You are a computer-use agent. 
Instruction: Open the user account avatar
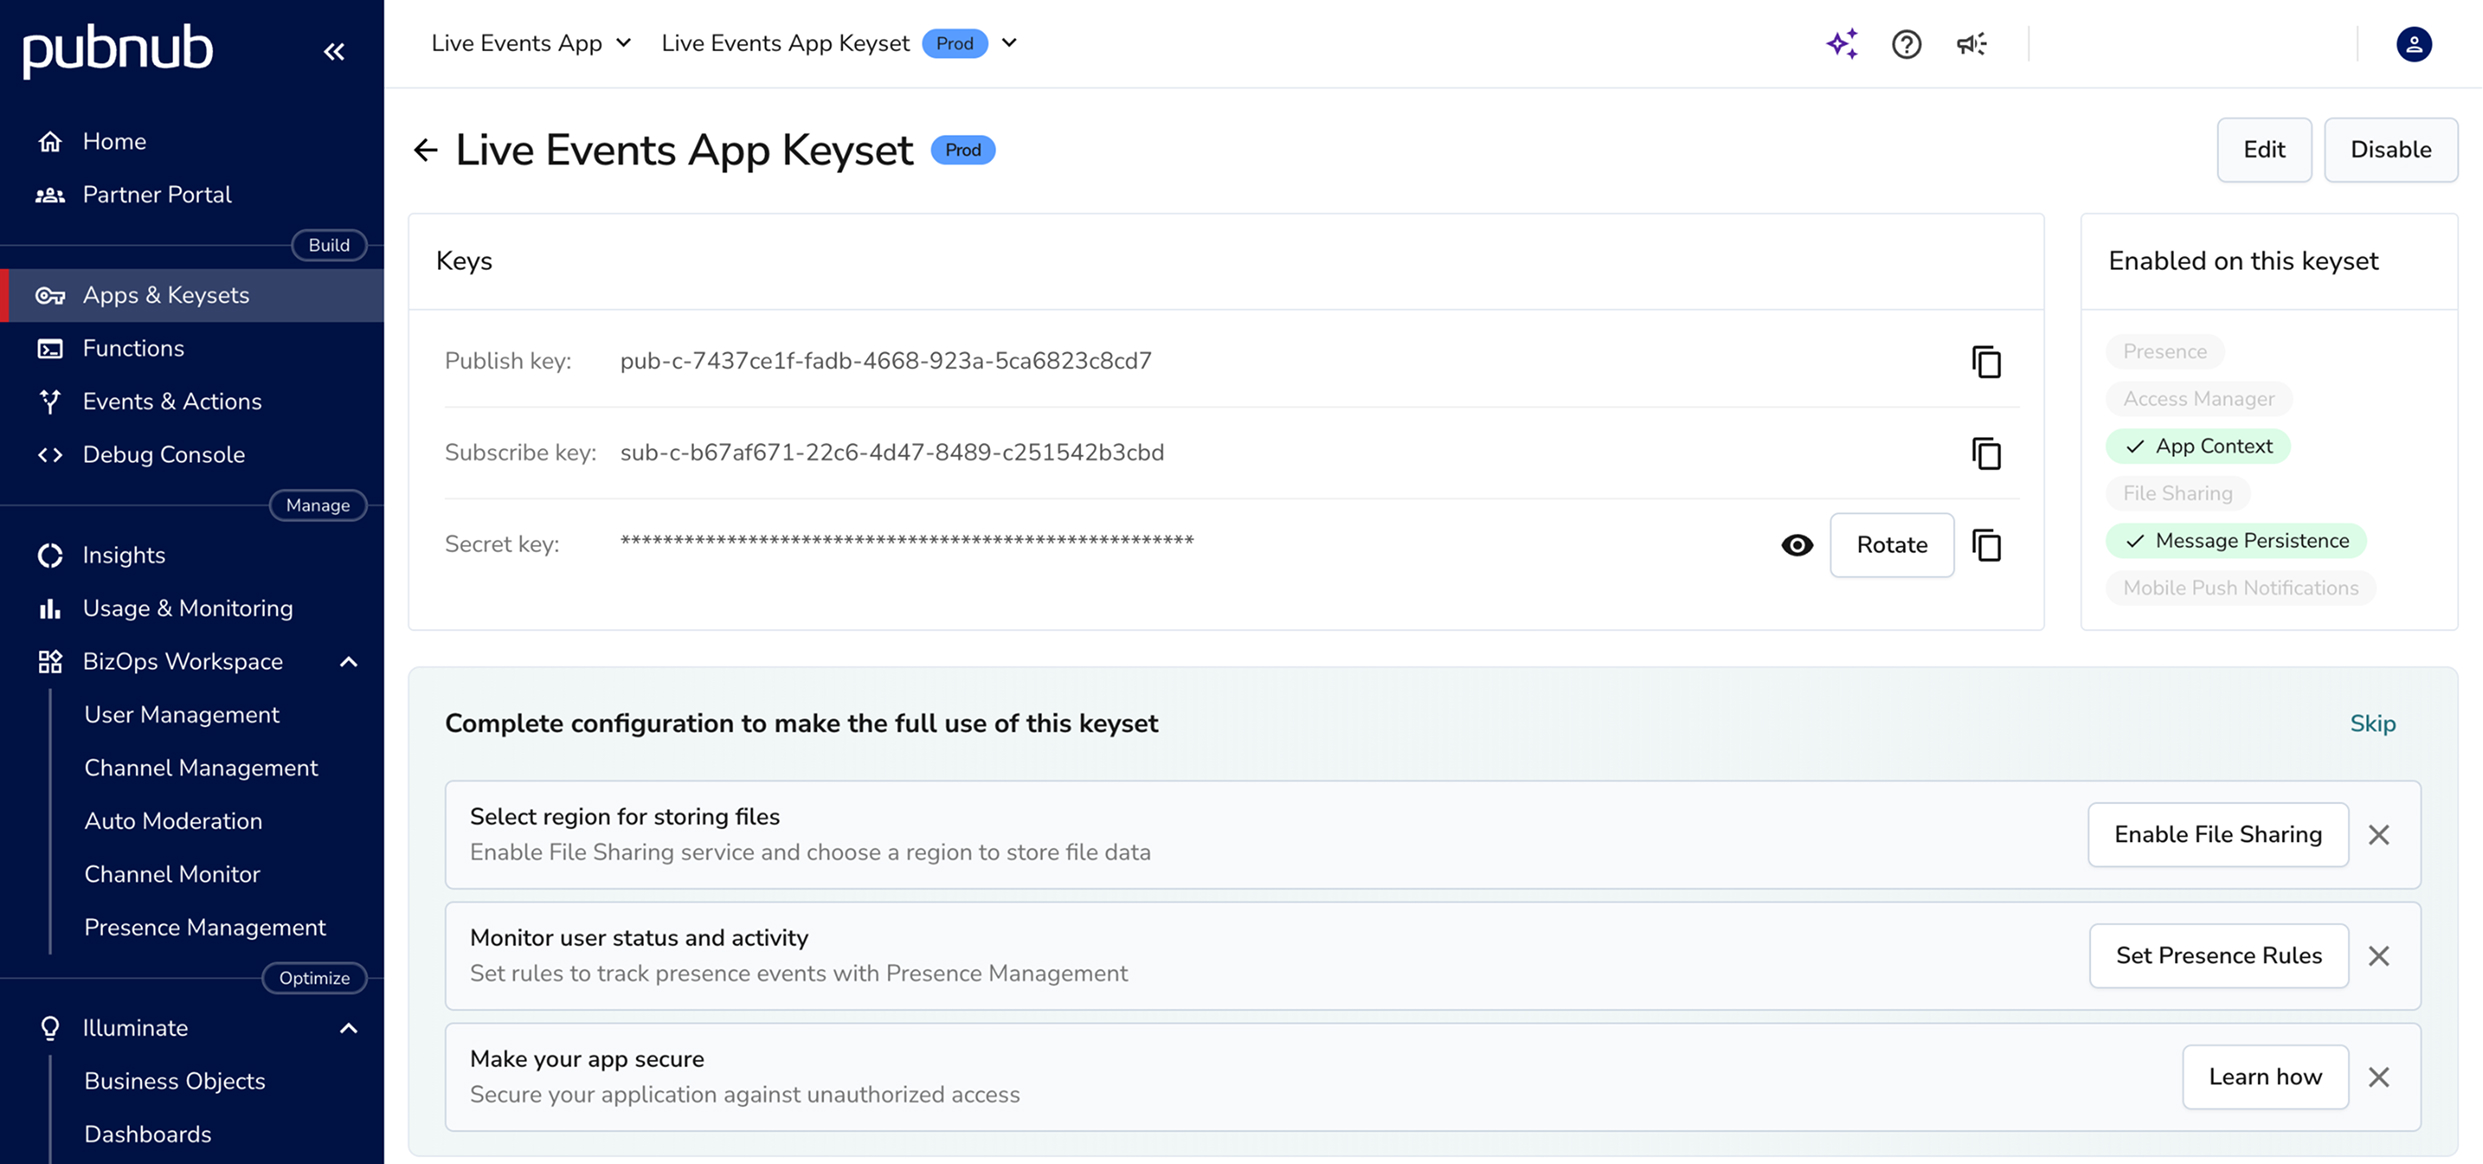tap(2413, 44)
